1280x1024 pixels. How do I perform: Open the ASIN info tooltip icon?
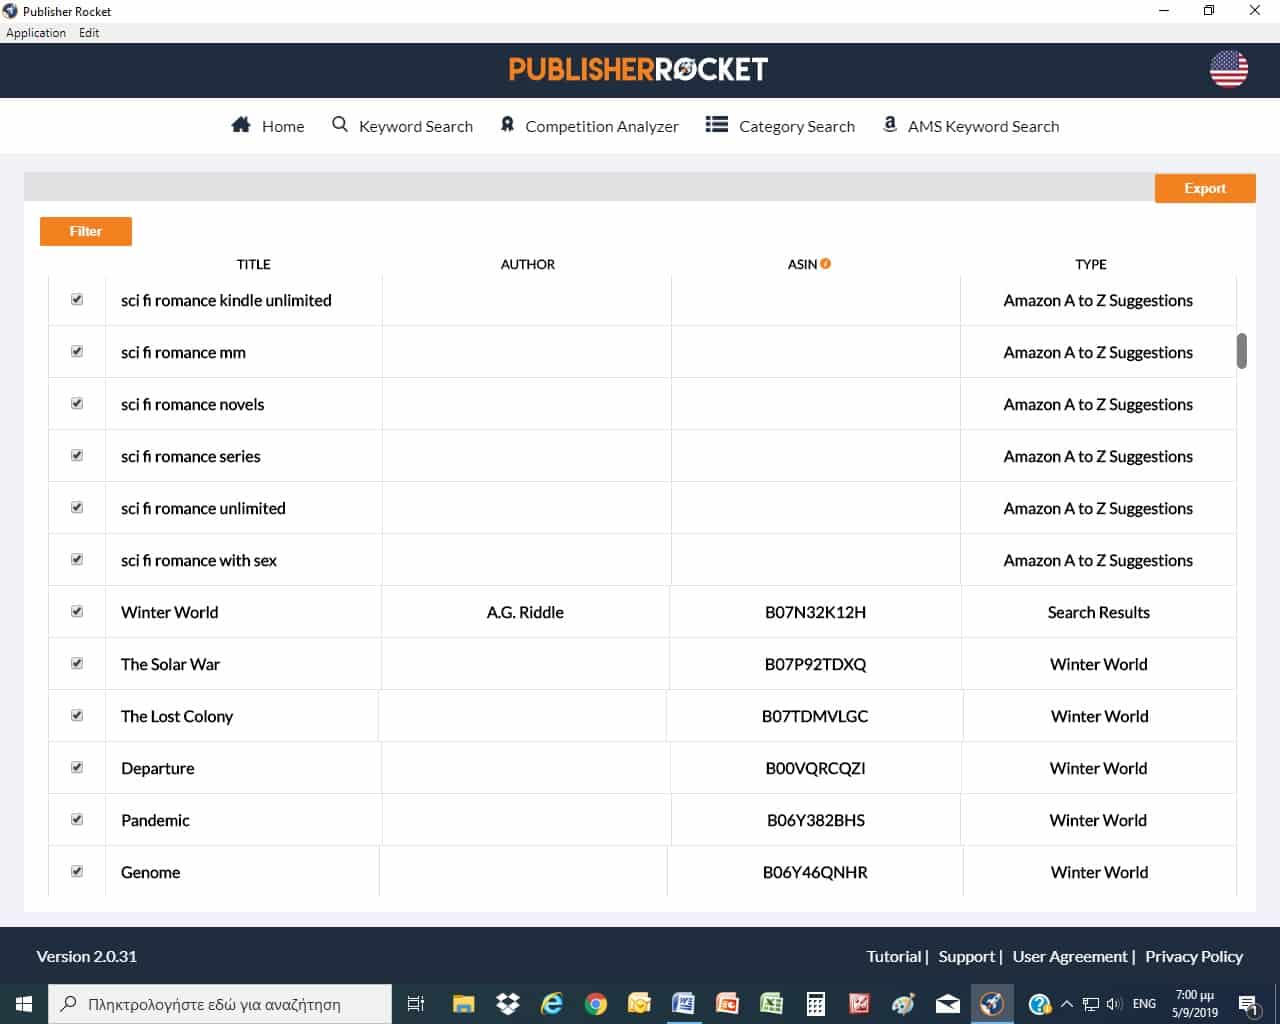(x=826, y=263)
